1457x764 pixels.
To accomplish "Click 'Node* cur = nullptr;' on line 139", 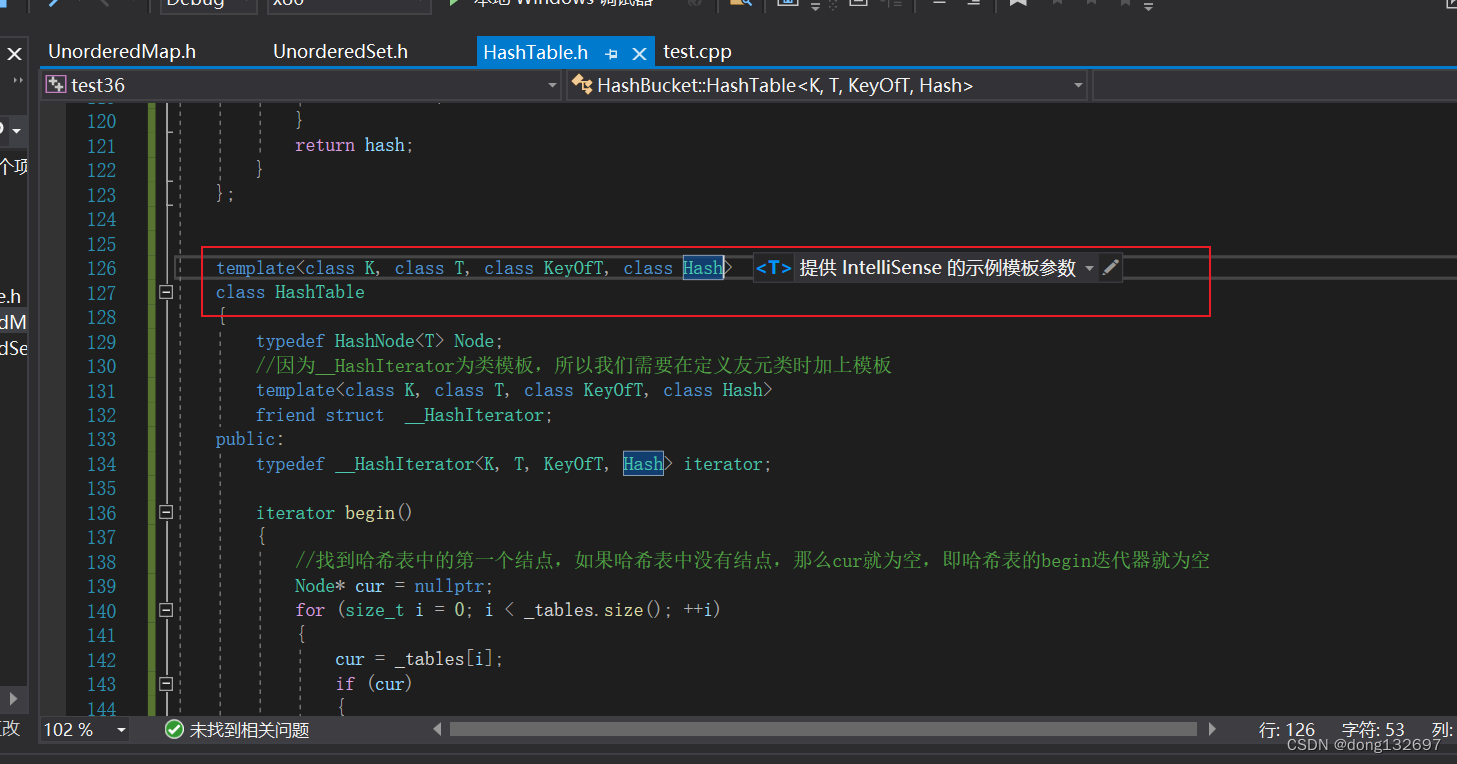I will [394, 586].
